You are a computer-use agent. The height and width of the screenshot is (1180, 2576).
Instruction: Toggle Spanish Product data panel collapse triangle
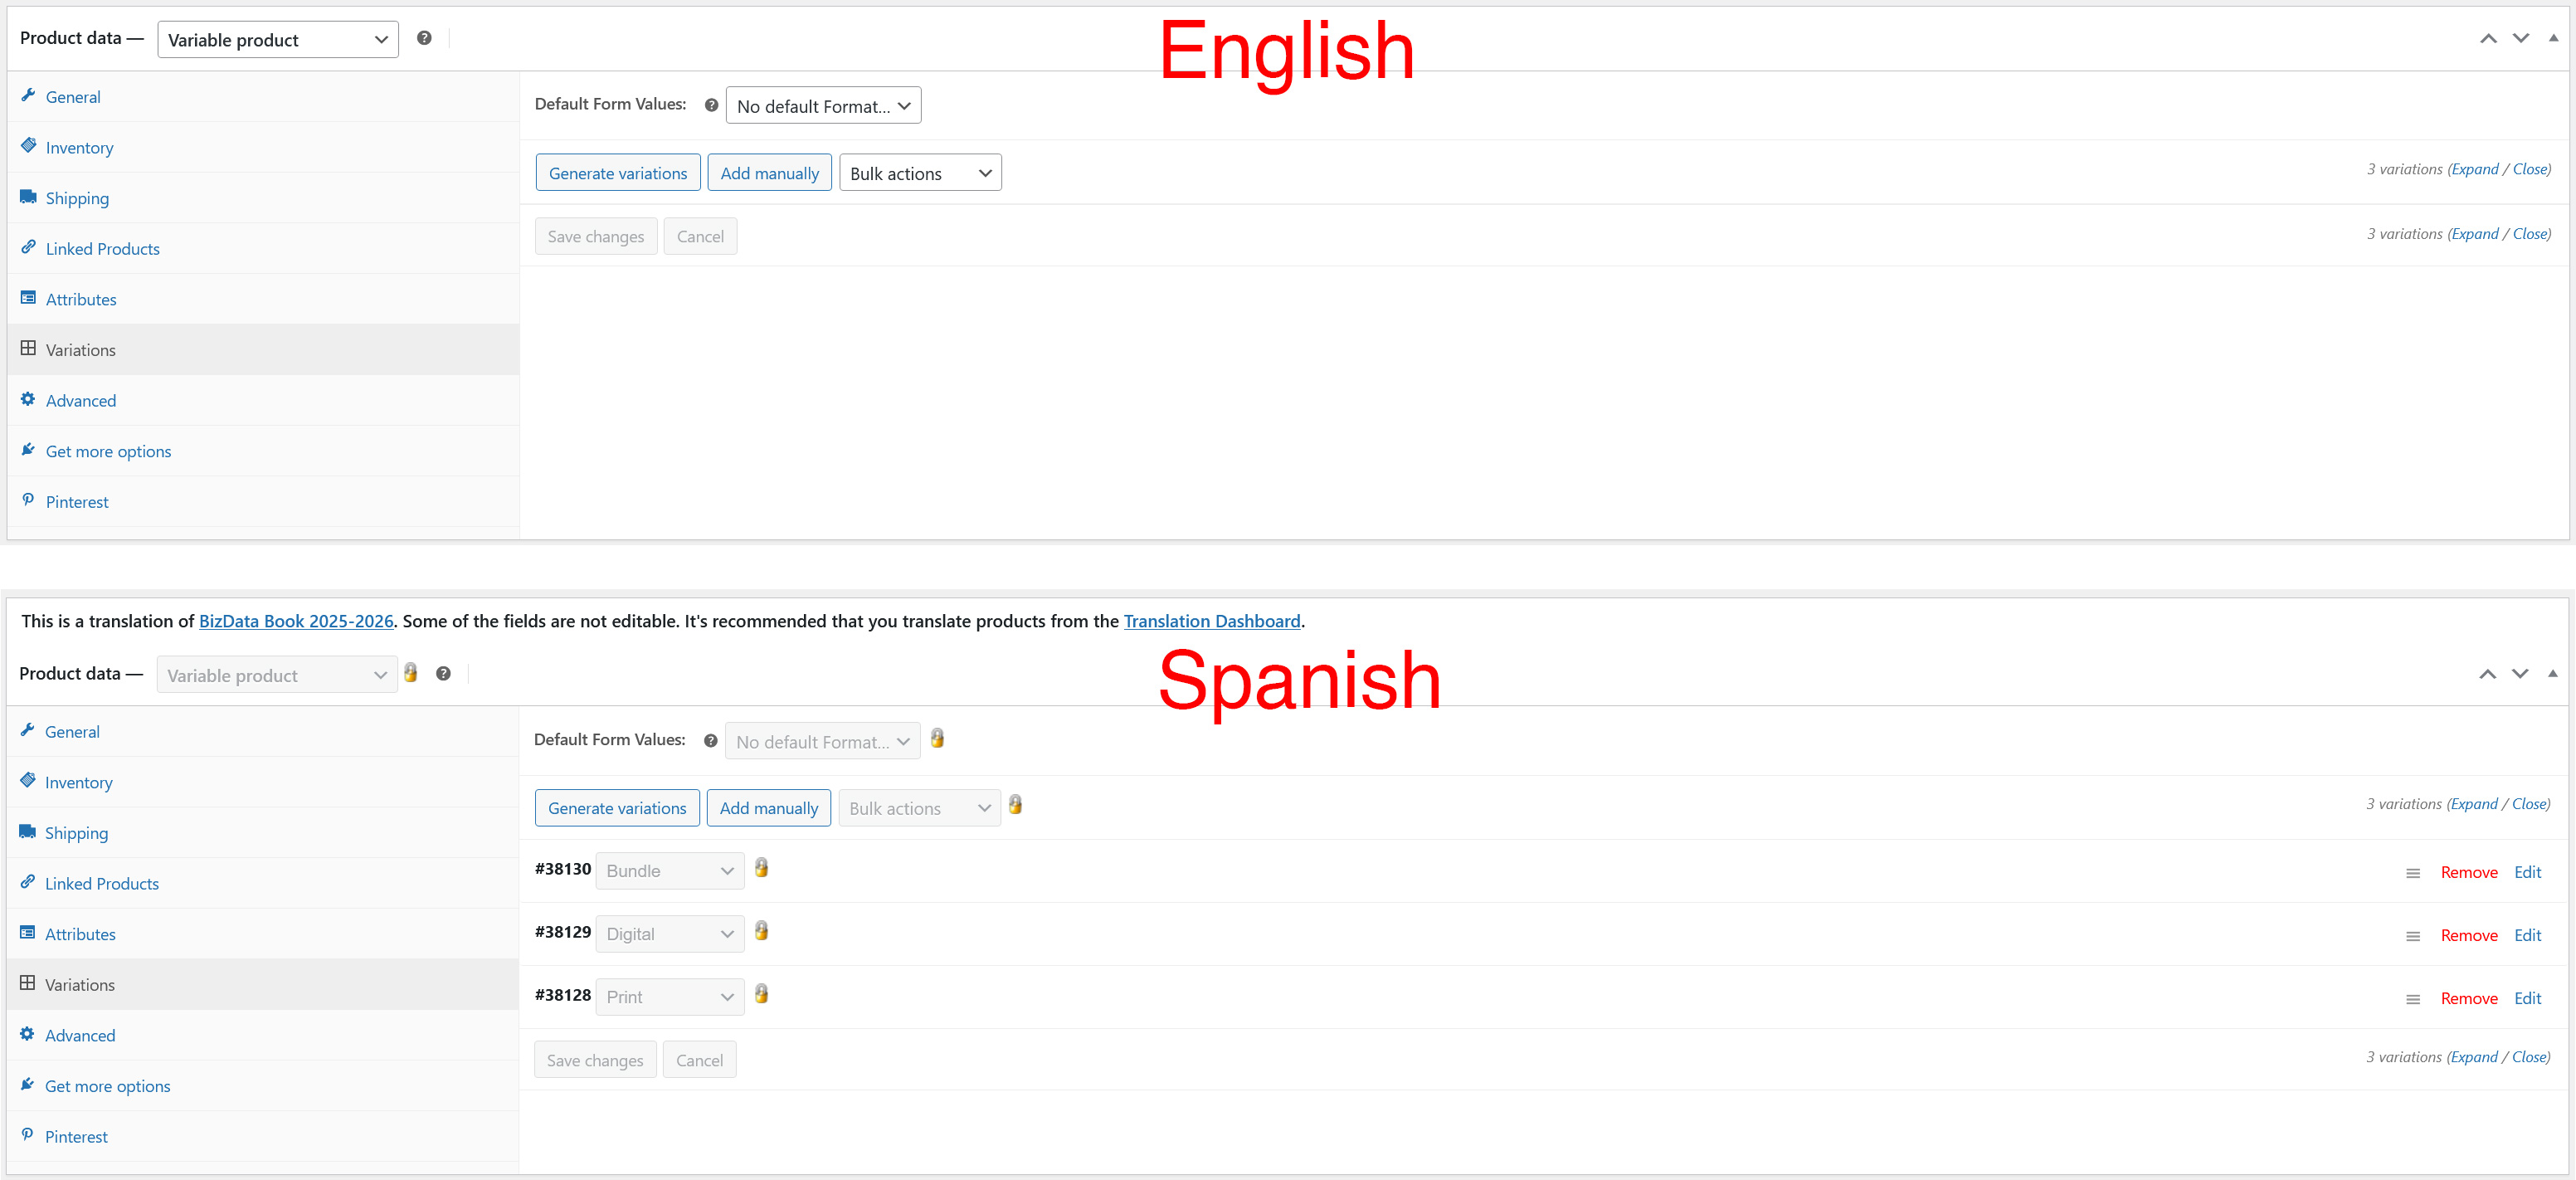[x=2552, y=673]
